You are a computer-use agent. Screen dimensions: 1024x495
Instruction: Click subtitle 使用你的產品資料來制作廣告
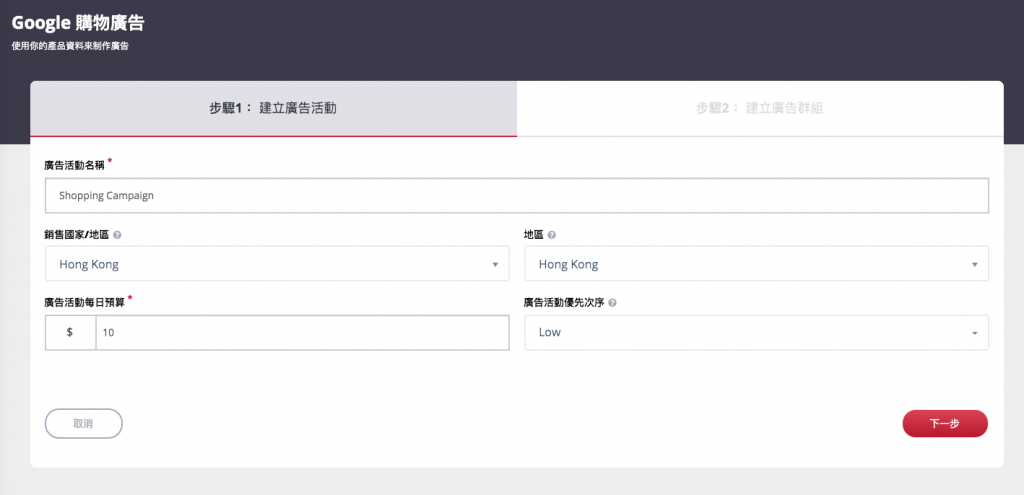point(70,46)
